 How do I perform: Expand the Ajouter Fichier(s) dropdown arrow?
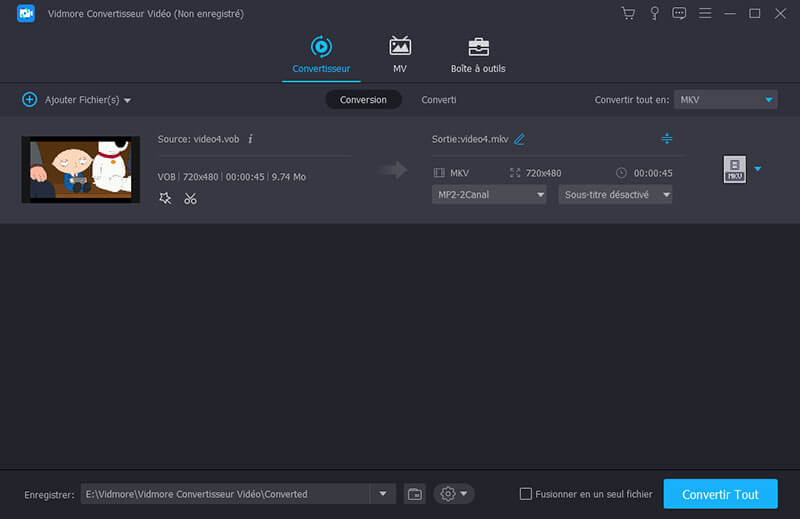[128, 101]
